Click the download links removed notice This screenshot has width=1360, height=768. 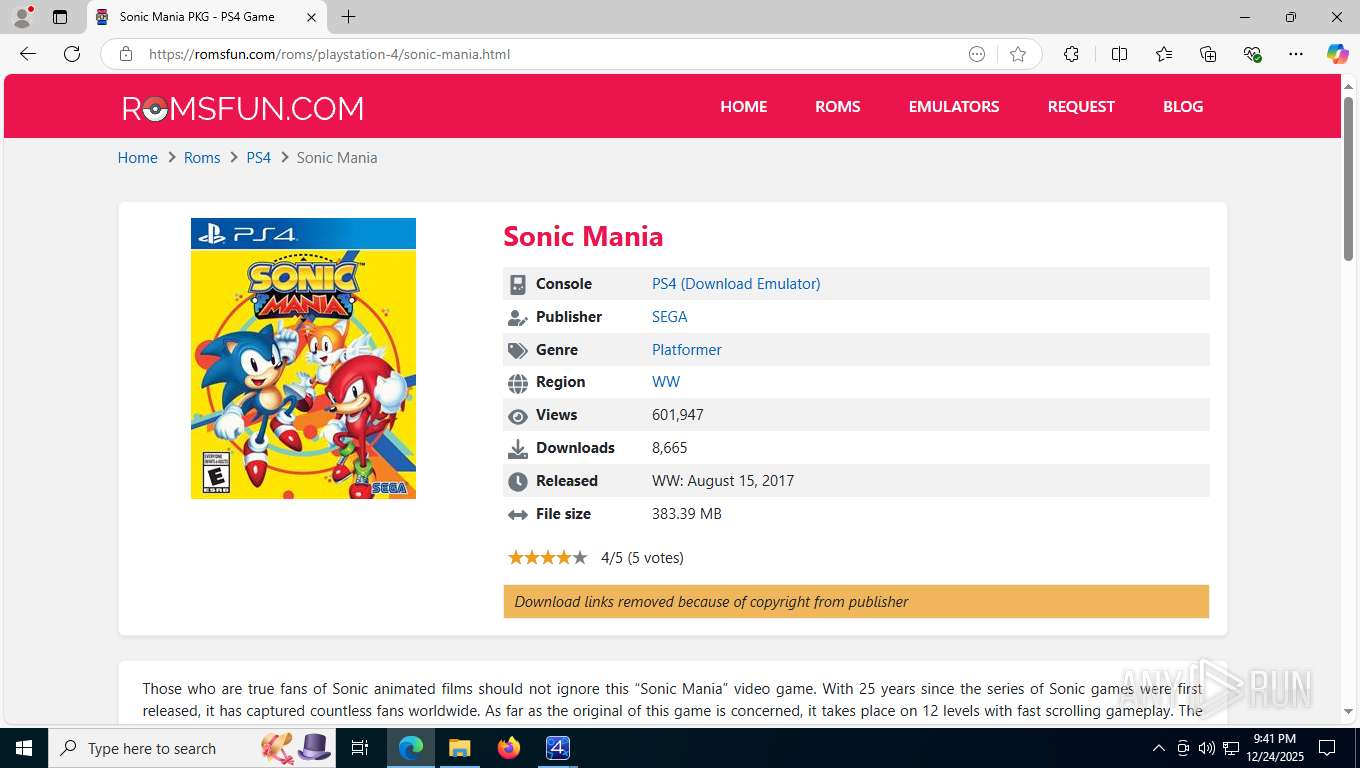coord(856,602)
